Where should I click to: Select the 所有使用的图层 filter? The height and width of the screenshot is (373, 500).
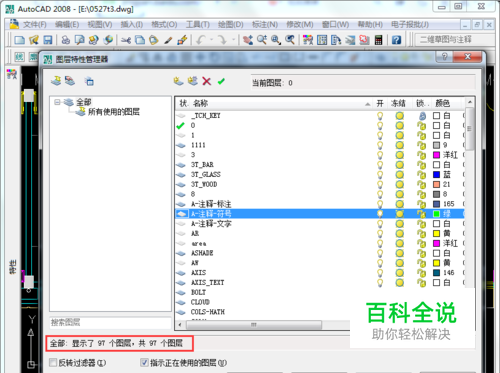coord(114,112)
